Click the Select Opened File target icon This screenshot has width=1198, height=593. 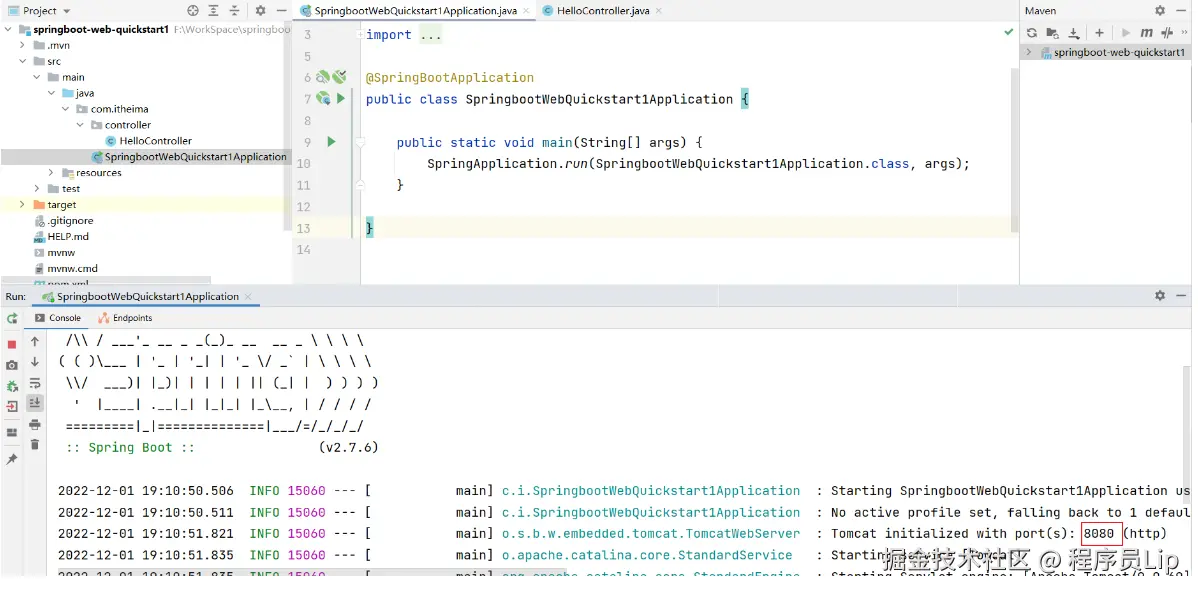193,11
